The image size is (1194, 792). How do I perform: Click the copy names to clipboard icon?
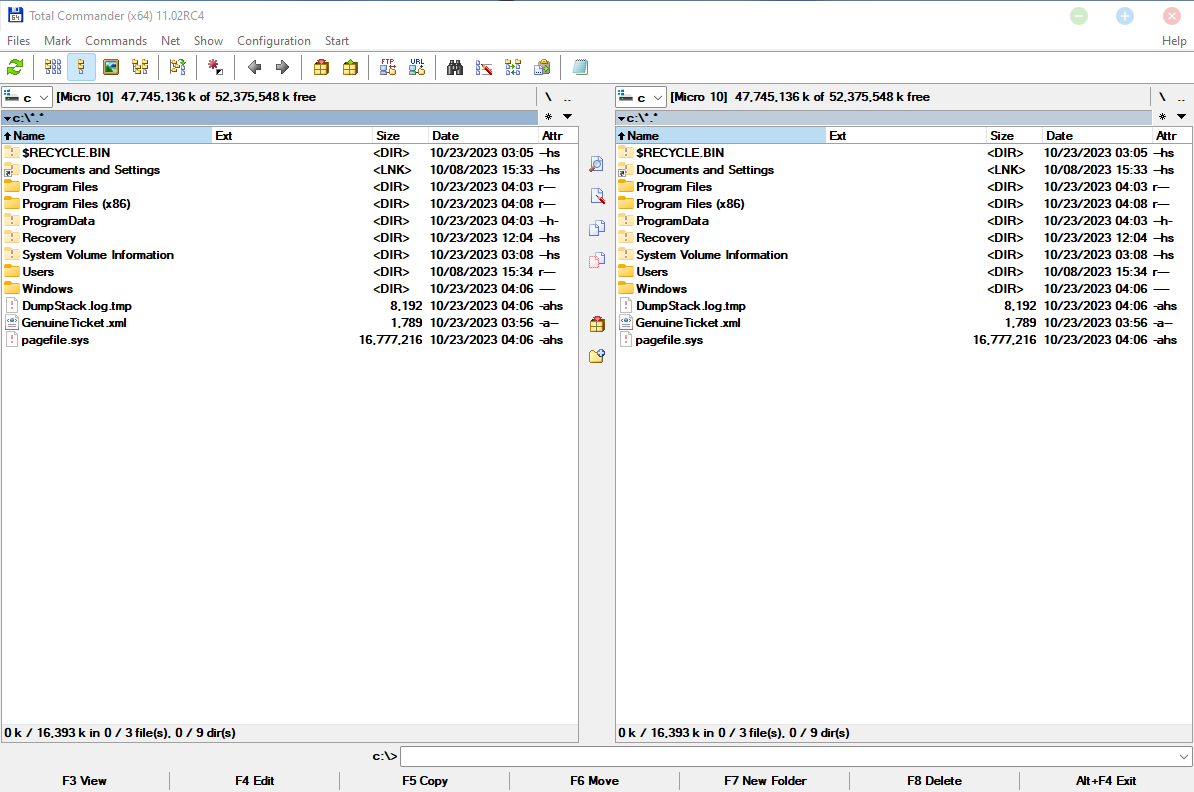pyautogui.click(x=542, y=67)
